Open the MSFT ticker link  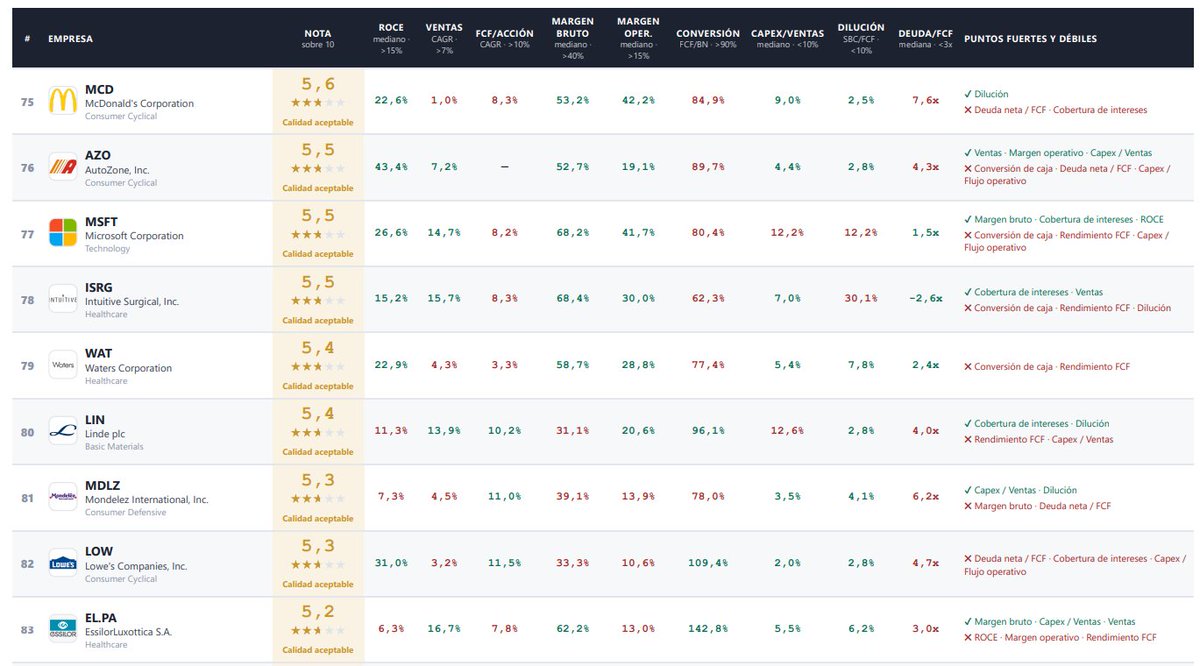pos(102,221)
